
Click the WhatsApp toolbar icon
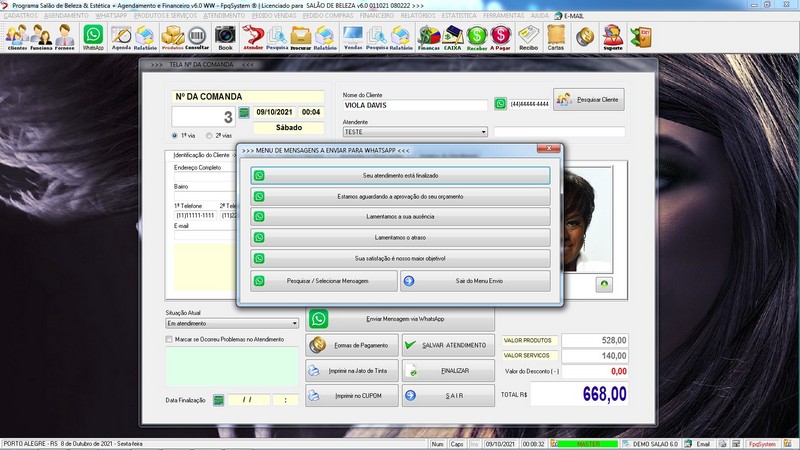[x=93, y=37]
